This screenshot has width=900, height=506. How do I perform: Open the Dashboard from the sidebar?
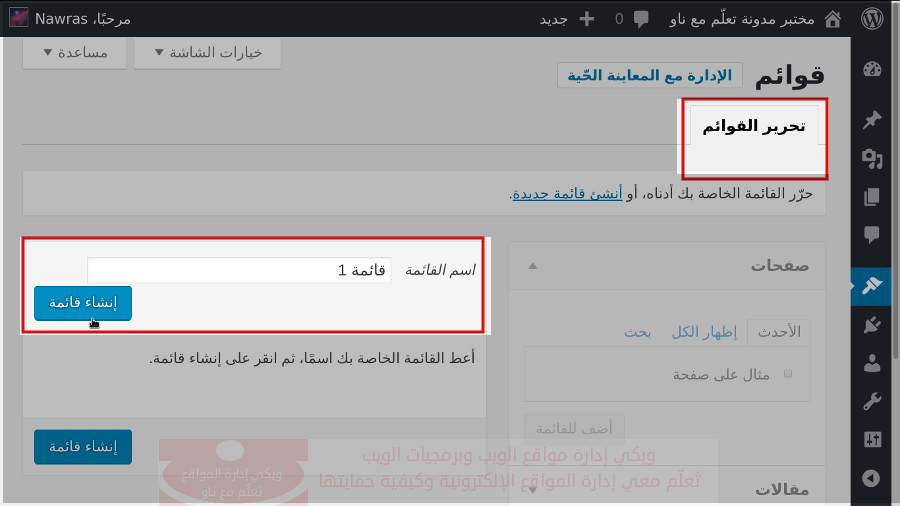(x=871, y=70)
